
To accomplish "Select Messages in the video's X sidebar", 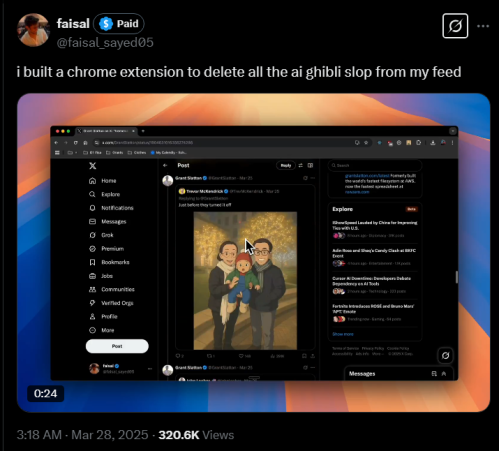I will click(x=108, y=222).
